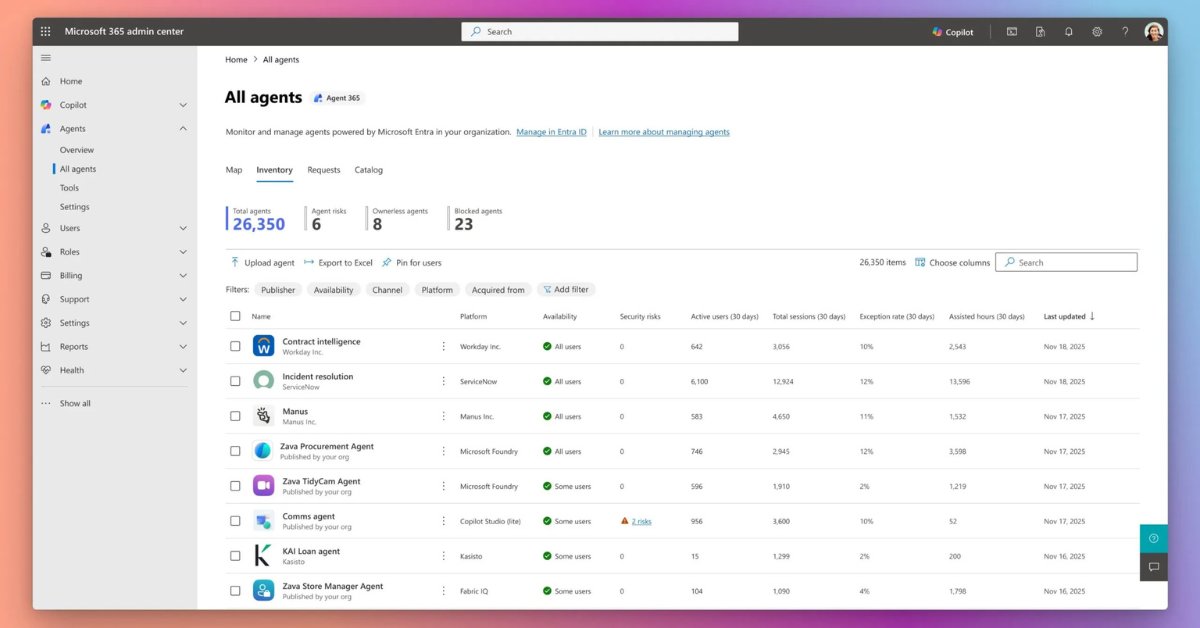Open the Publisher filter pill

278,290
